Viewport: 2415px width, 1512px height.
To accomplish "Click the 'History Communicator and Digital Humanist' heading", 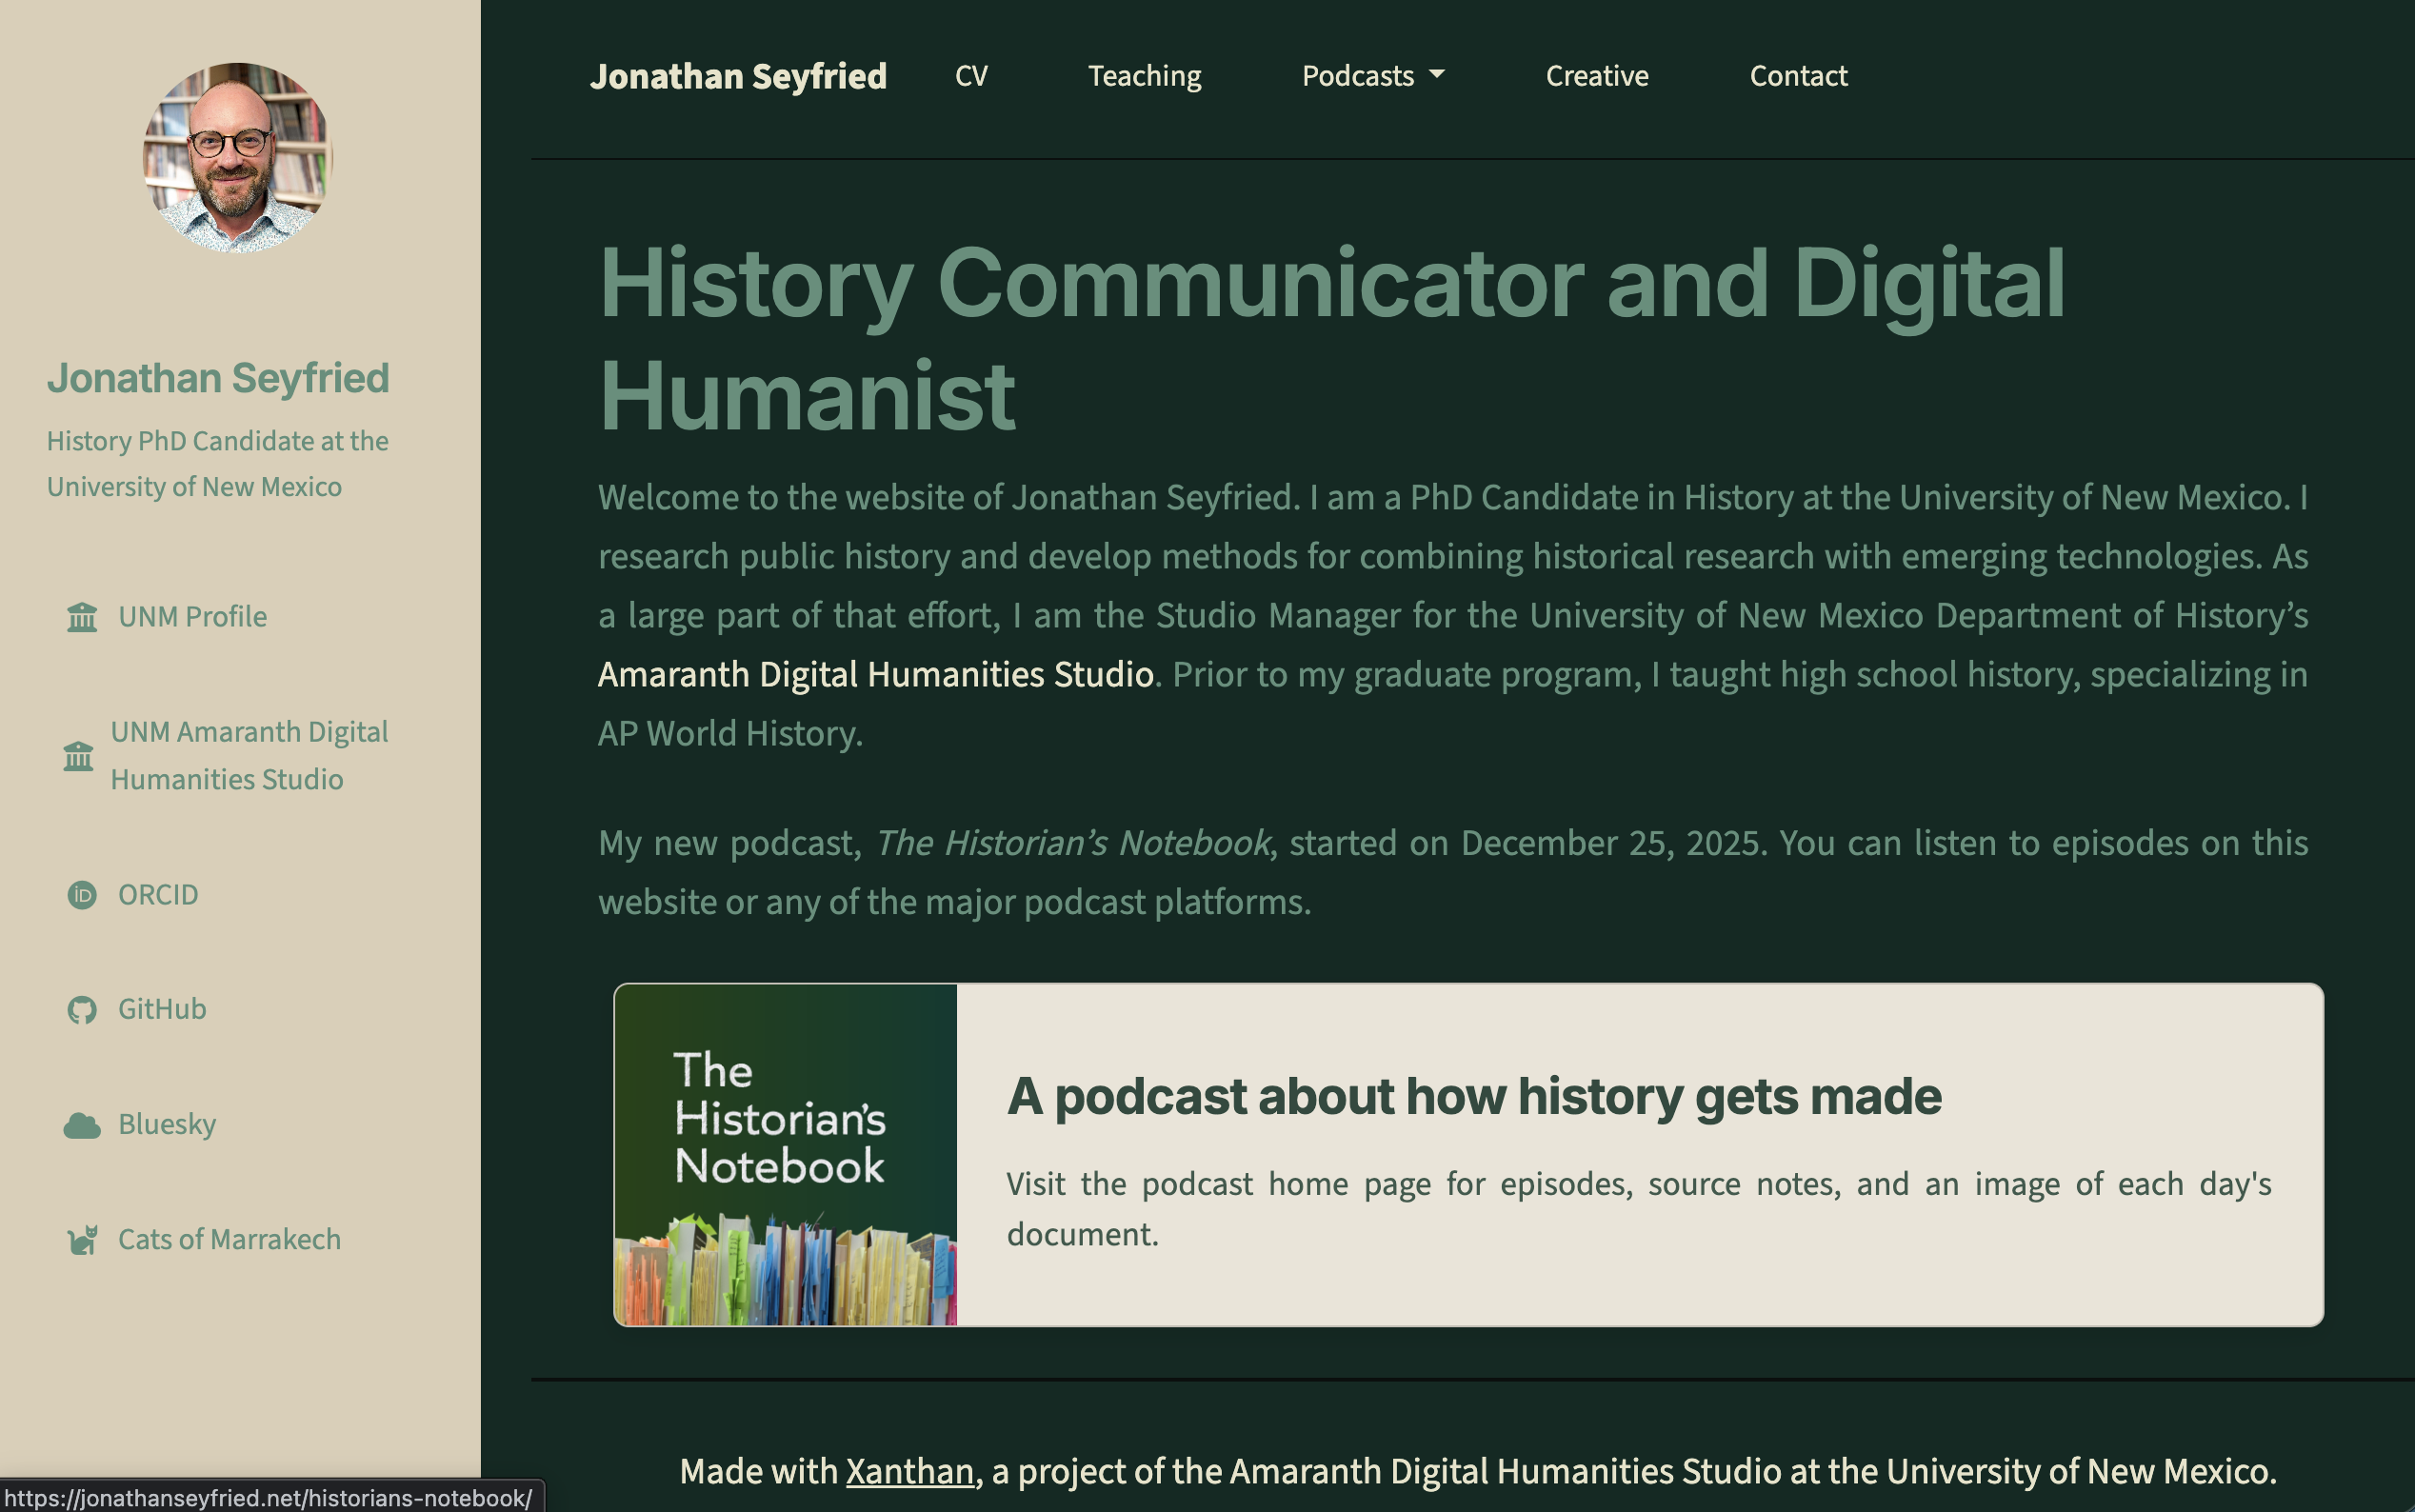I will click(1332, 339).
